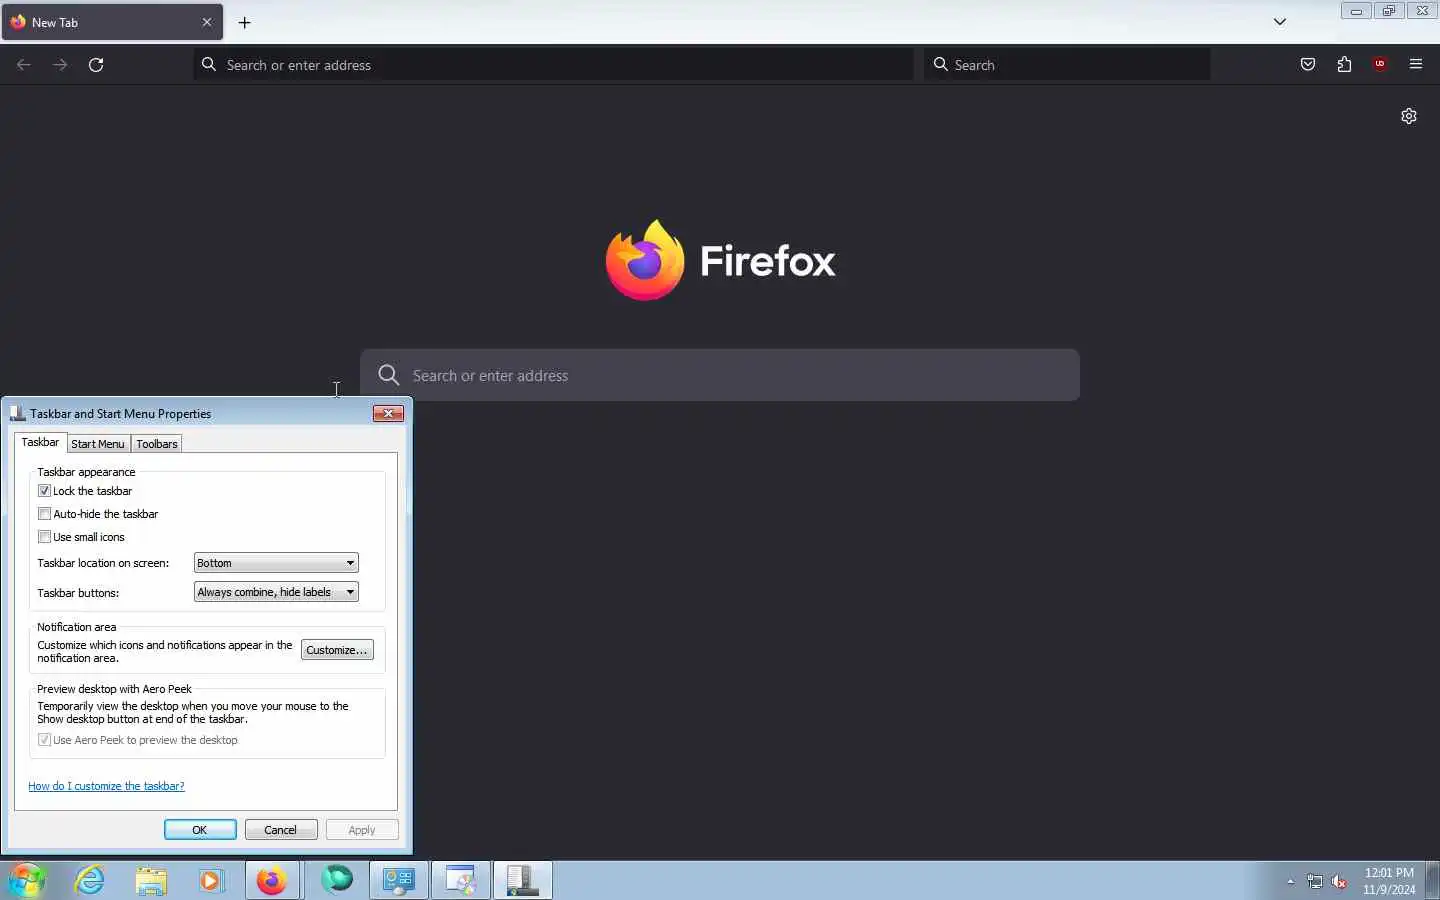Image resolution: width=1440 pixels, height=900 pixels.
Task: Click the network status tray icon
Action: (1315, 882)
